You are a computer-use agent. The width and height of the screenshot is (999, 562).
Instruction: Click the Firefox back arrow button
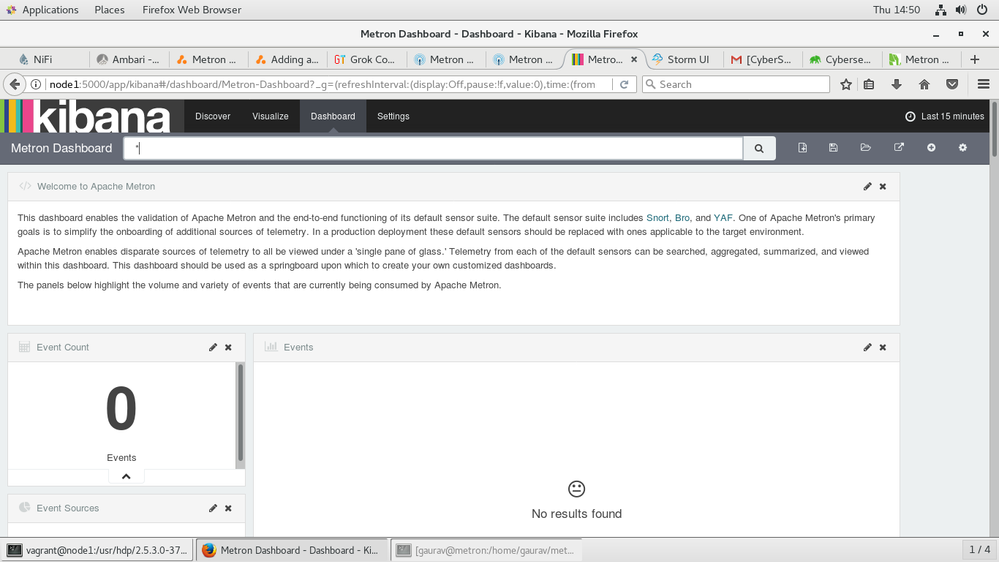coord(15,84)
